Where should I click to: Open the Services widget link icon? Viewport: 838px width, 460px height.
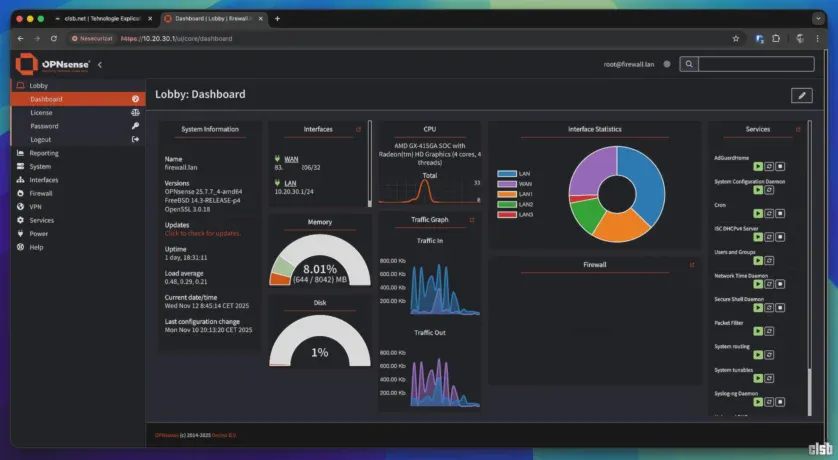tap(798, 129)
